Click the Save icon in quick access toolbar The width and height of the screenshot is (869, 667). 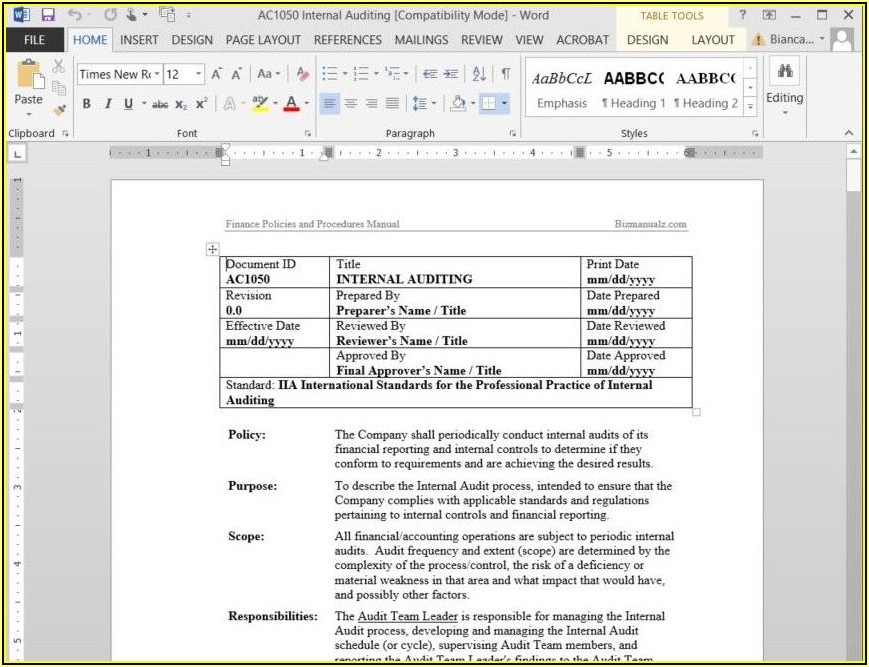pyautogui.click(x=47, y=15)
